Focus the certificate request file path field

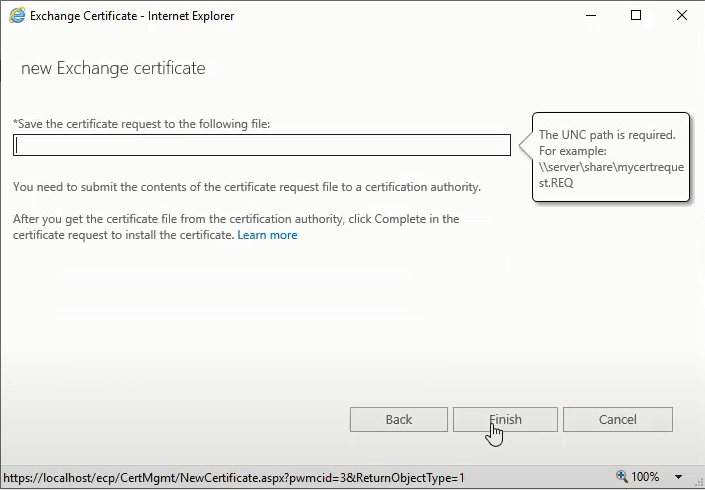pos(262,145)
